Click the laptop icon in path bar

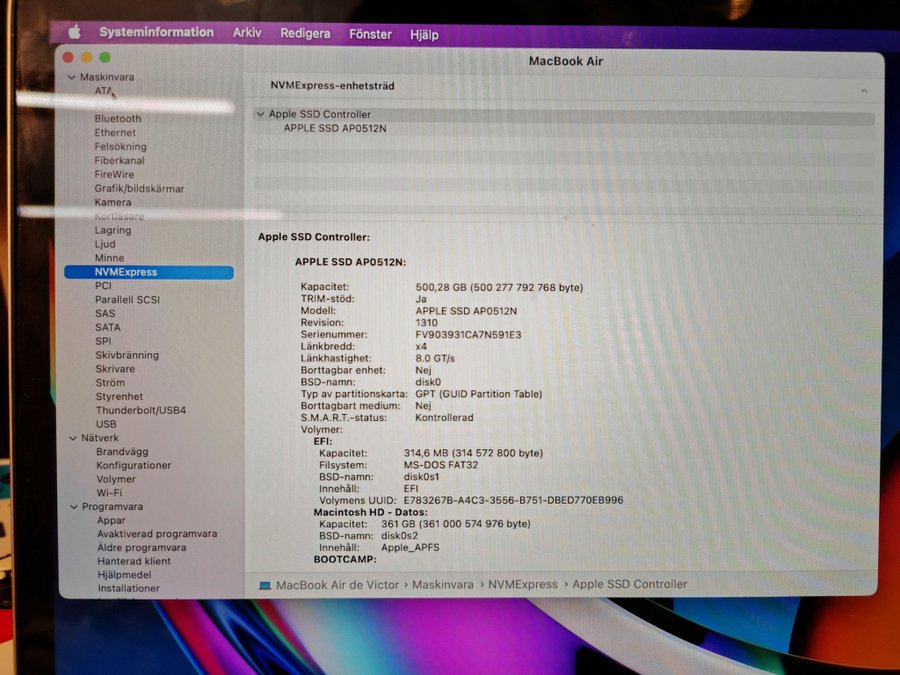(264, 585)
